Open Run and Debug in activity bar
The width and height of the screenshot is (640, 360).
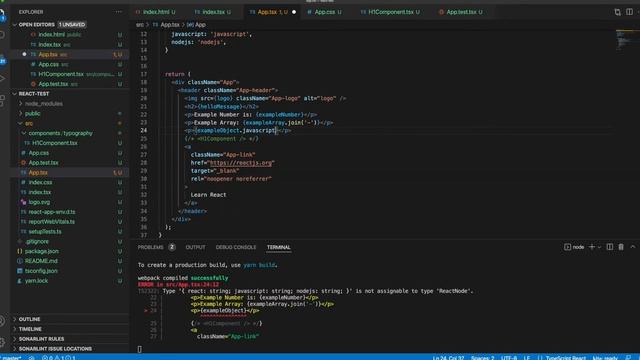2,79
